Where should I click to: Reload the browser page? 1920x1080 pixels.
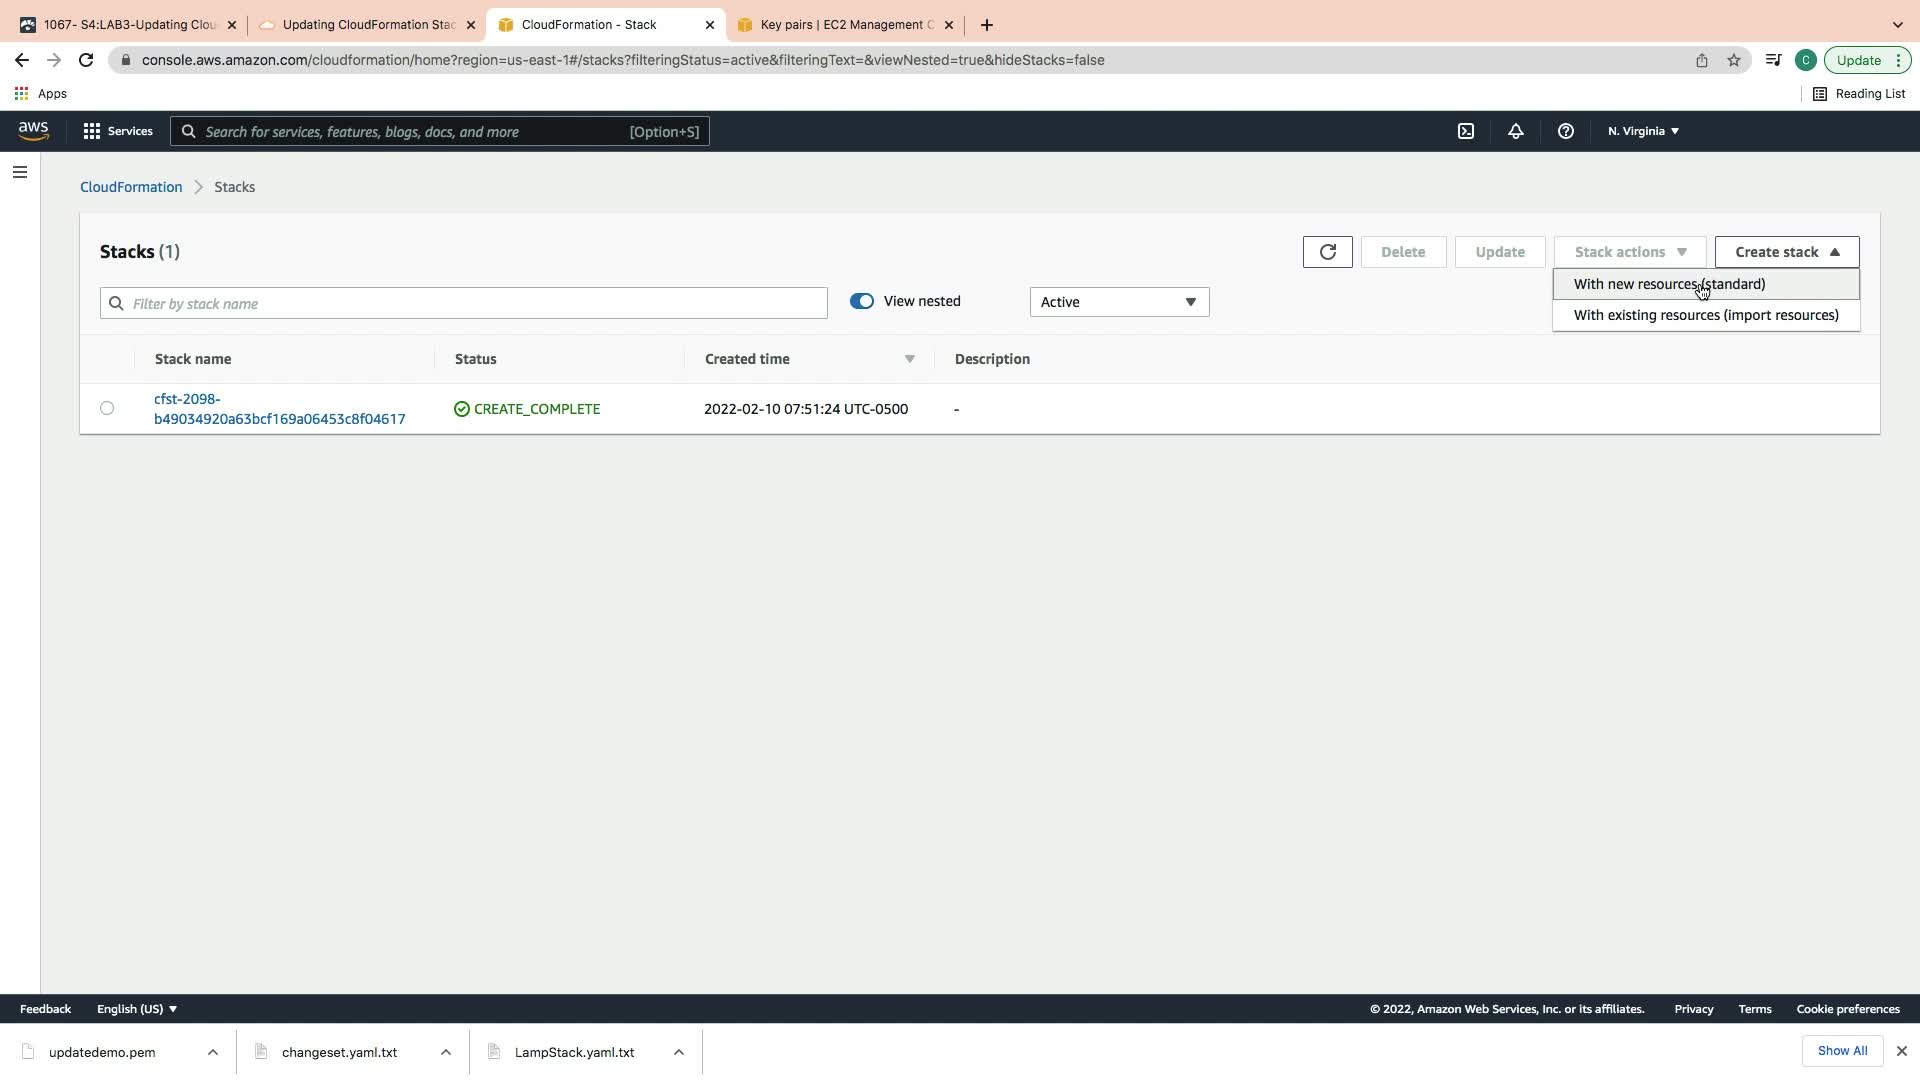(86, 60)
